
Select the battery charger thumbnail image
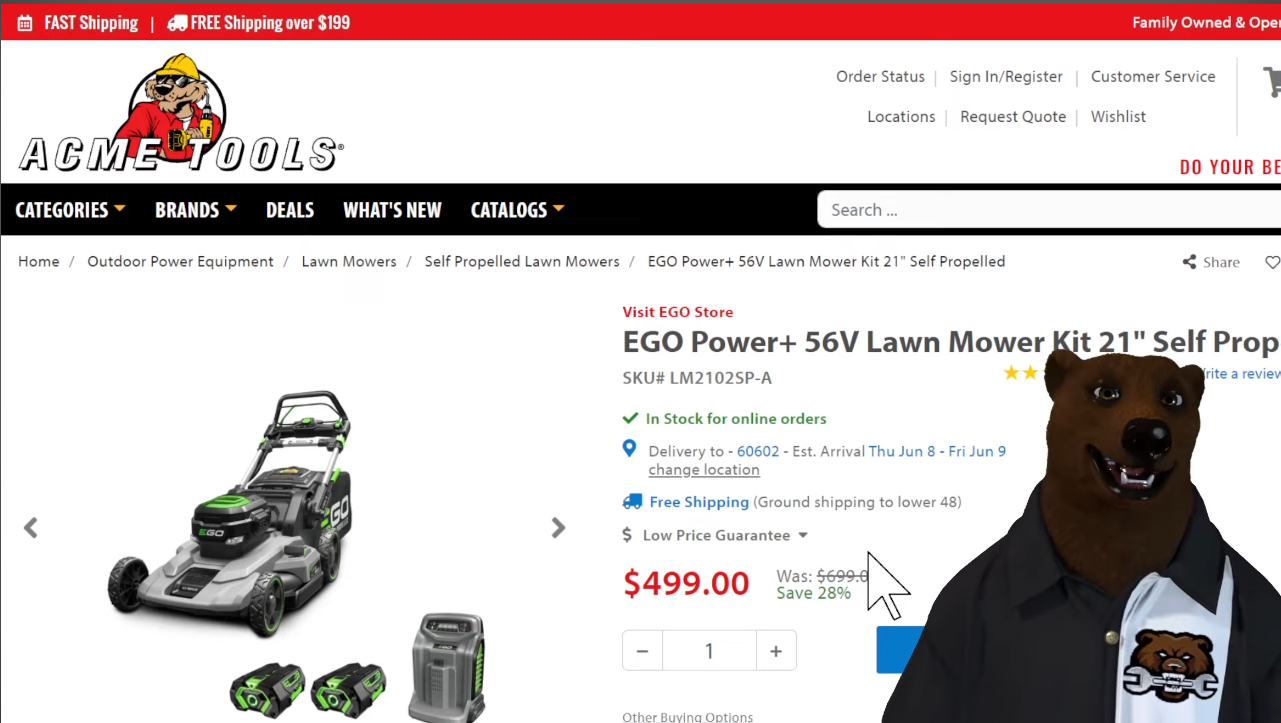tap(447, 667)
